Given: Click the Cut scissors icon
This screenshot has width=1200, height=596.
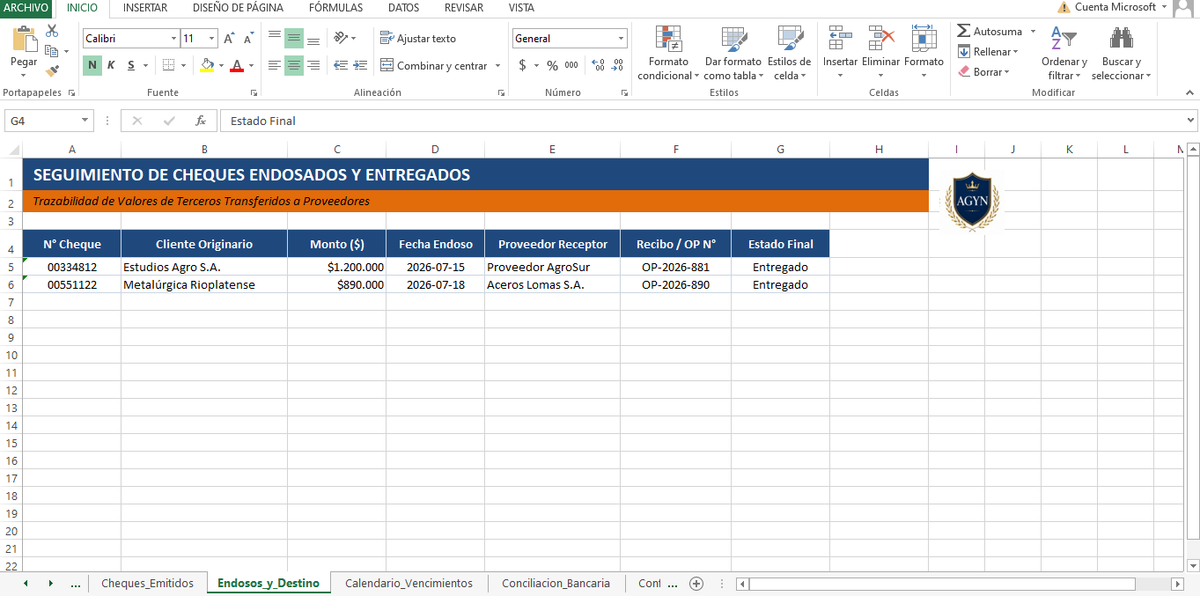Looking at the screenshot, I should point(52,31).
